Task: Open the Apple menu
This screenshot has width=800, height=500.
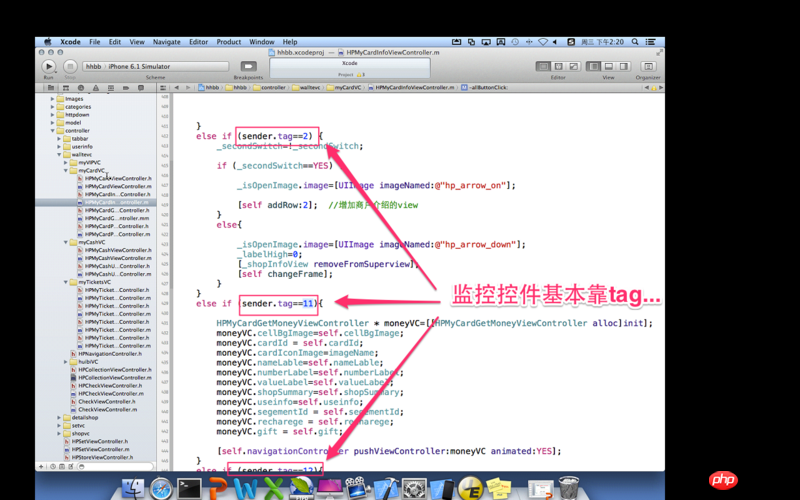Action: click(x=47, y=42)
